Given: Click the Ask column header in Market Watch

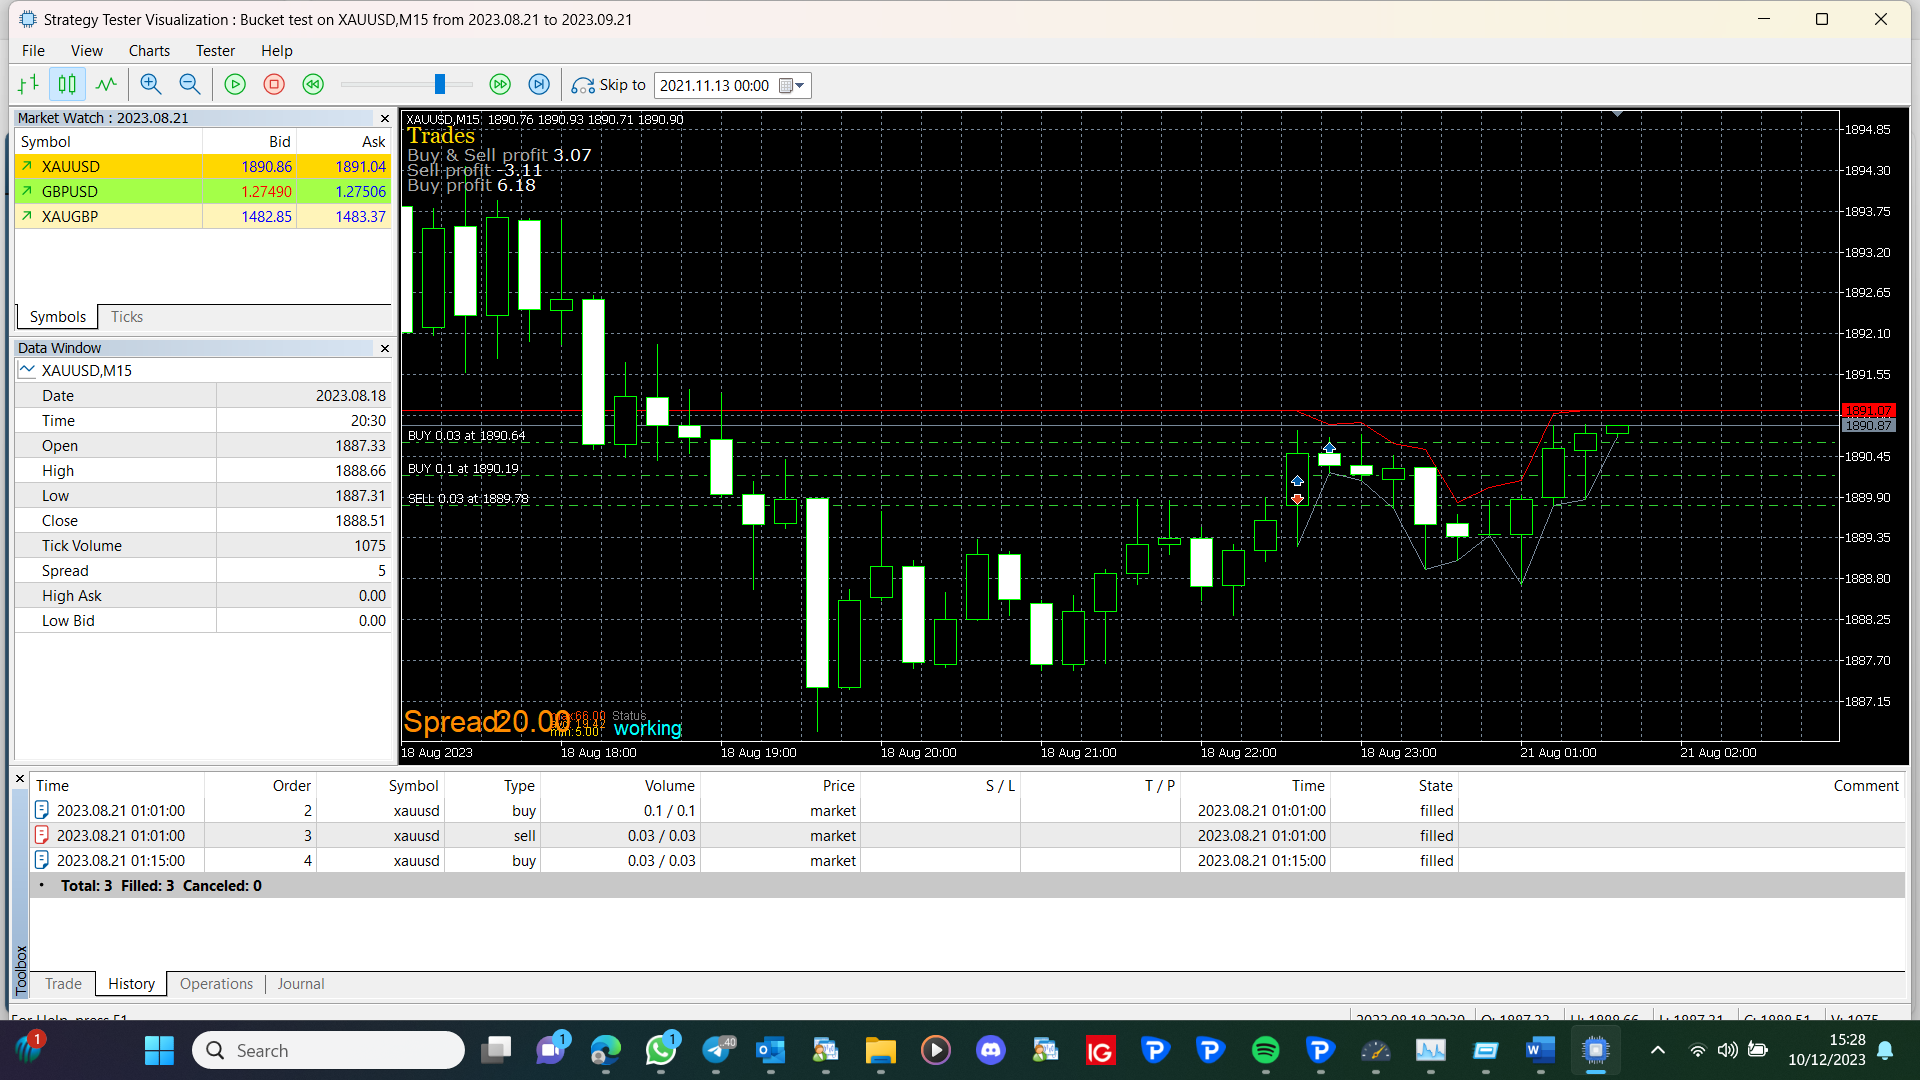Looking at the screenshot, I should [x=344, y=142].
